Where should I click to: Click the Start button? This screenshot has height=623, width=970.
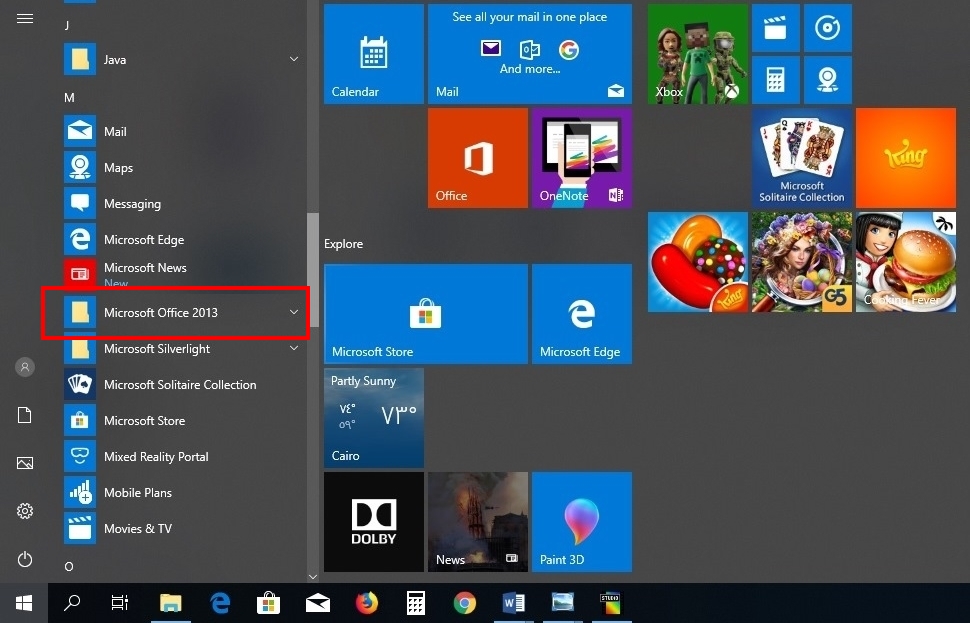(x=24, y=603)
